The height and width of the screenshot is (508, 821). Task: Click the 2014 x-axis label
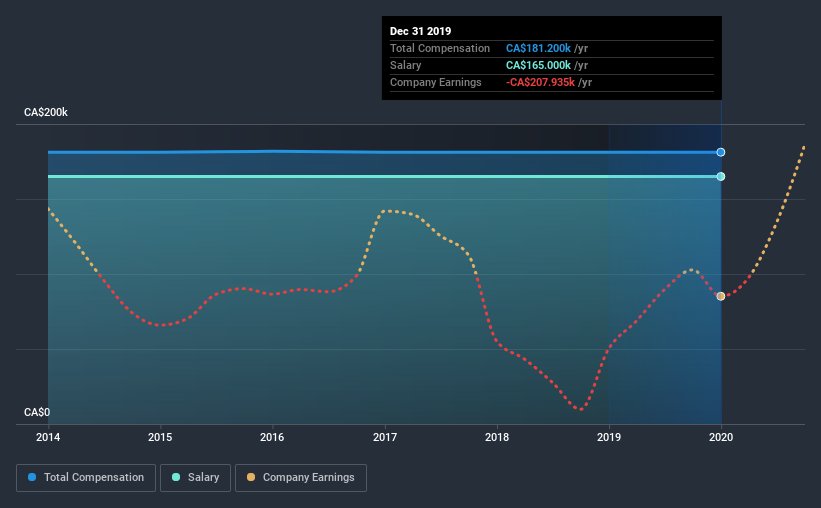coord(48,437)
